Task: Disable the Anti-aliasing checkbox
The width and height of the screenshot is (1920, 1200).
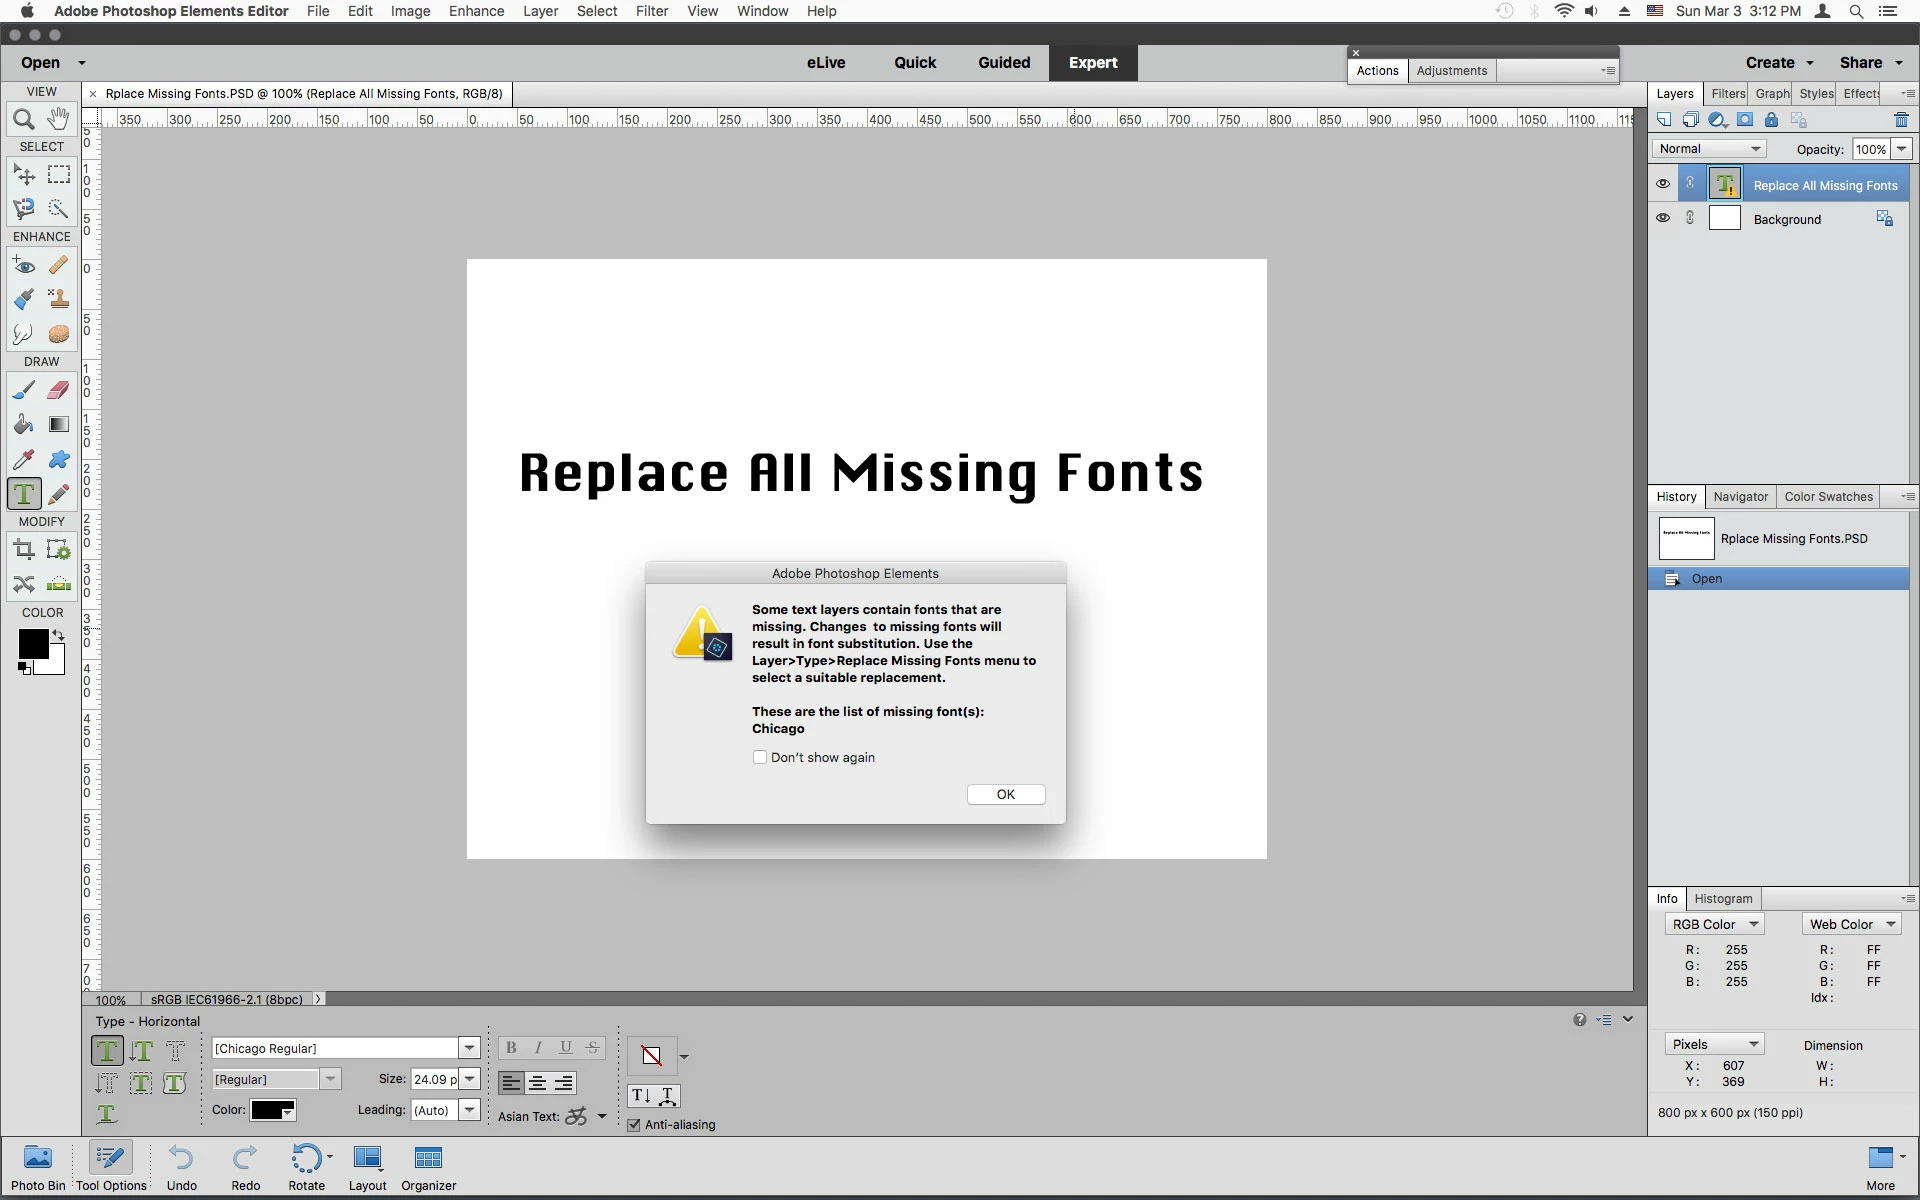Action: point(634,1125)
